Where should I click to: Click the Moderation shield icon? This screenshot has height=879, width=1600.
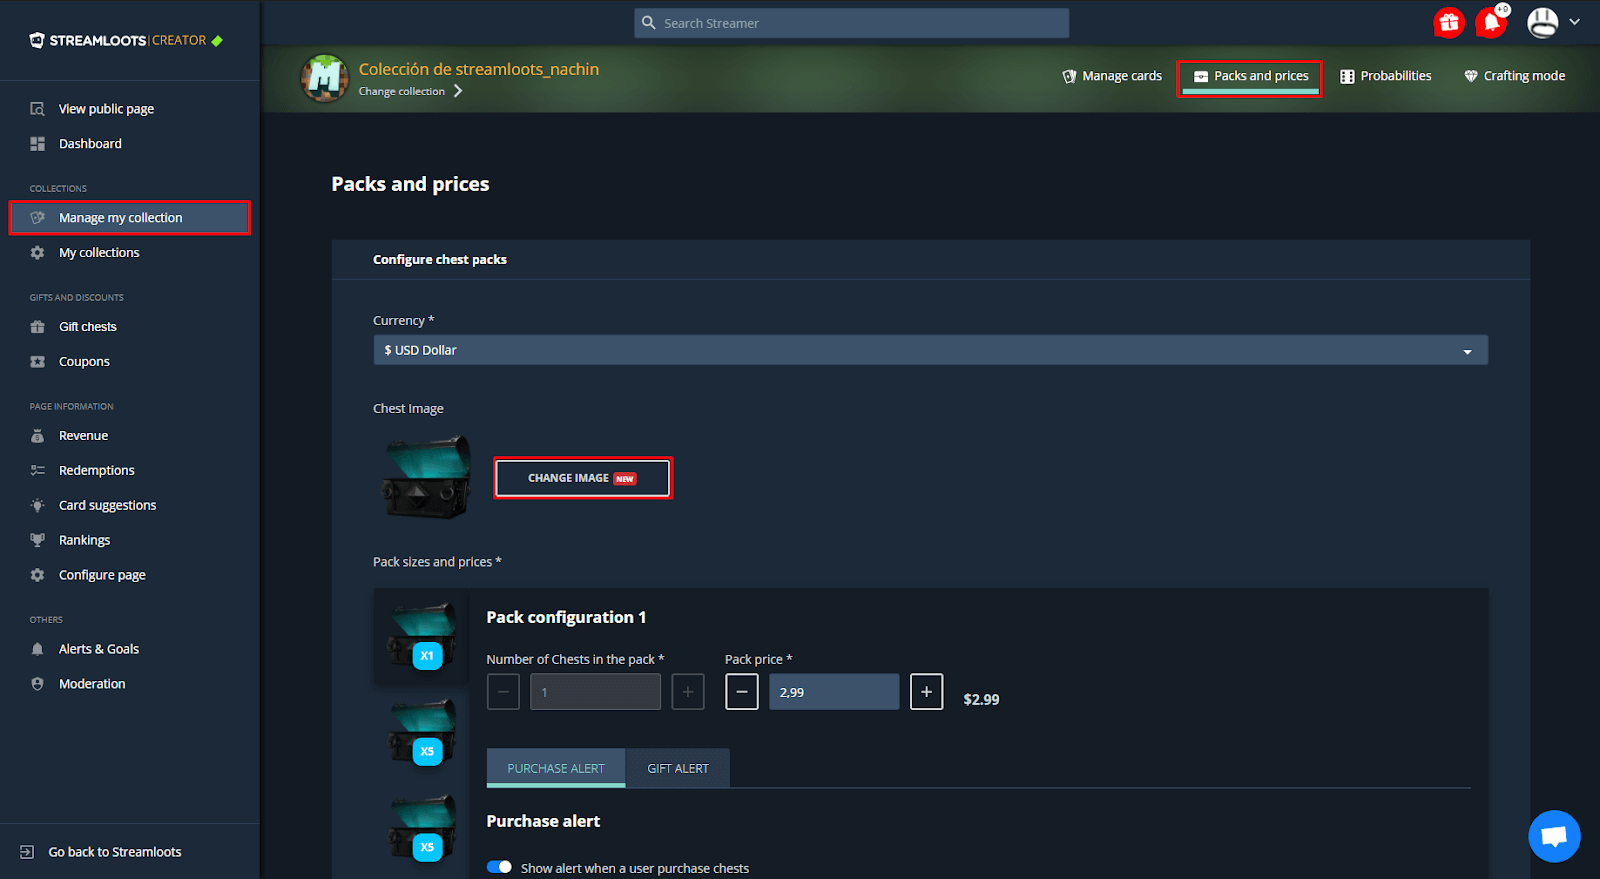click(x=37, y=684)
